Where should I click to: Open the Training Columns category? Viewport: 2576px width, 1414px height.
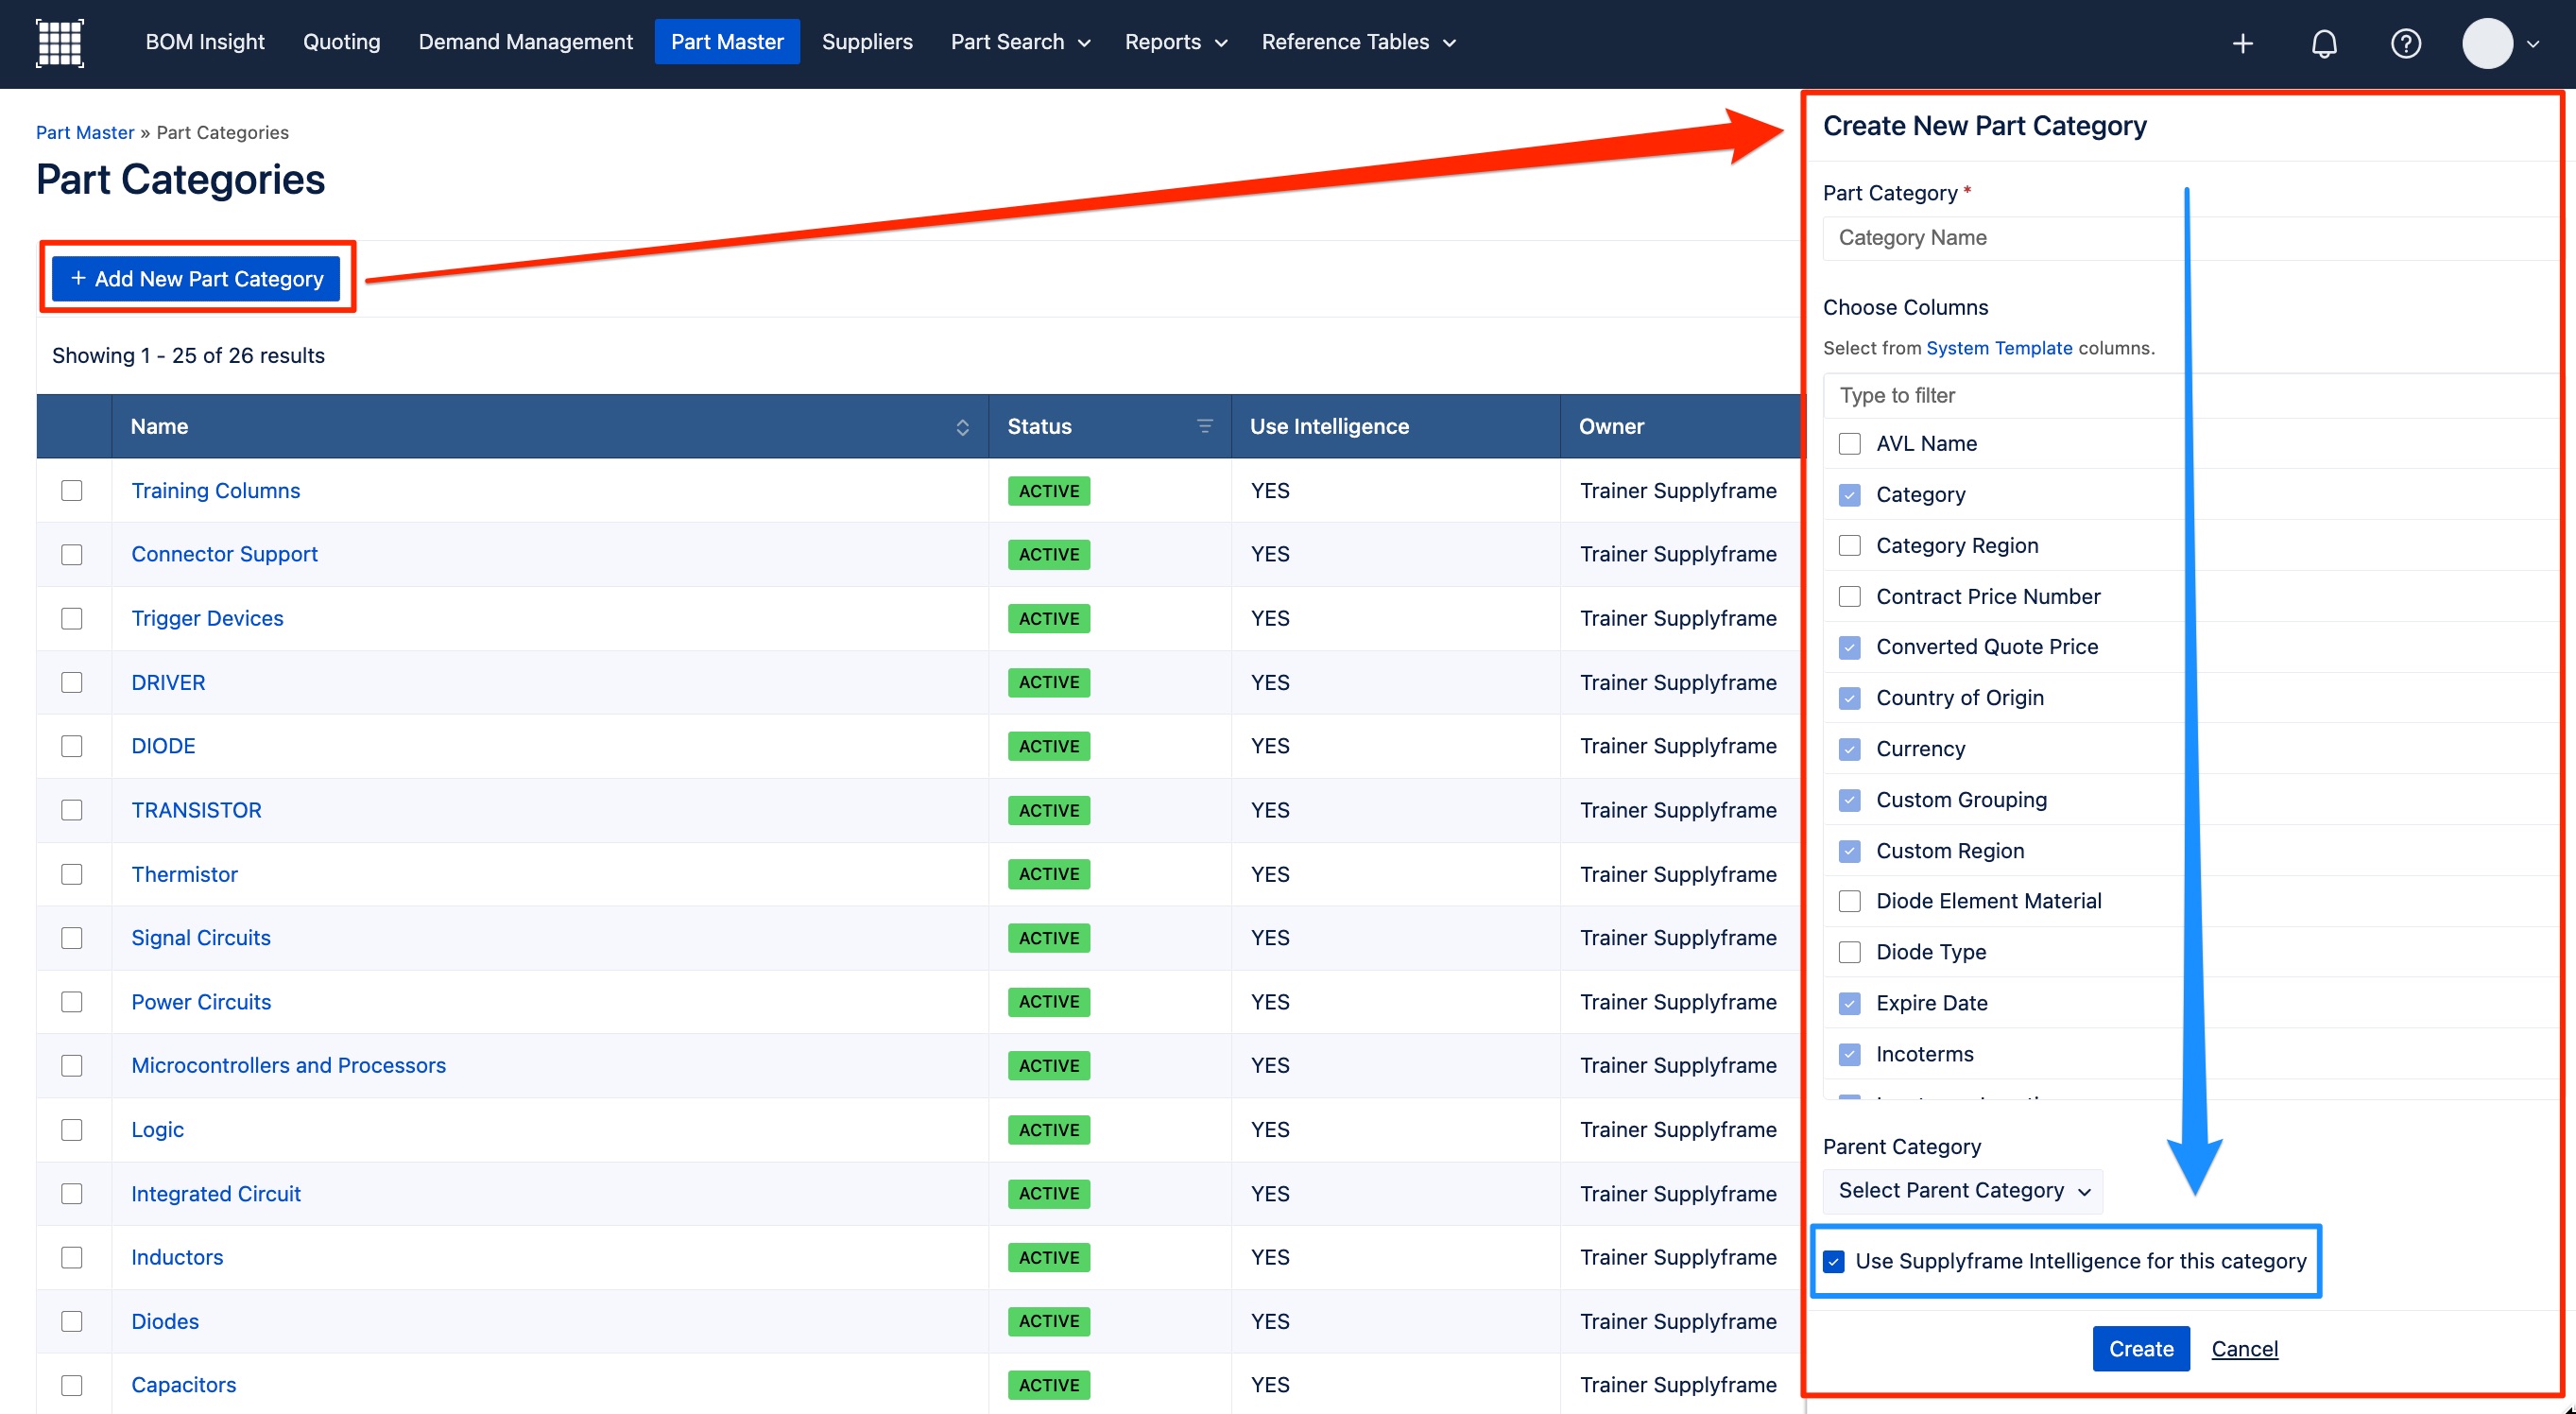215,490
